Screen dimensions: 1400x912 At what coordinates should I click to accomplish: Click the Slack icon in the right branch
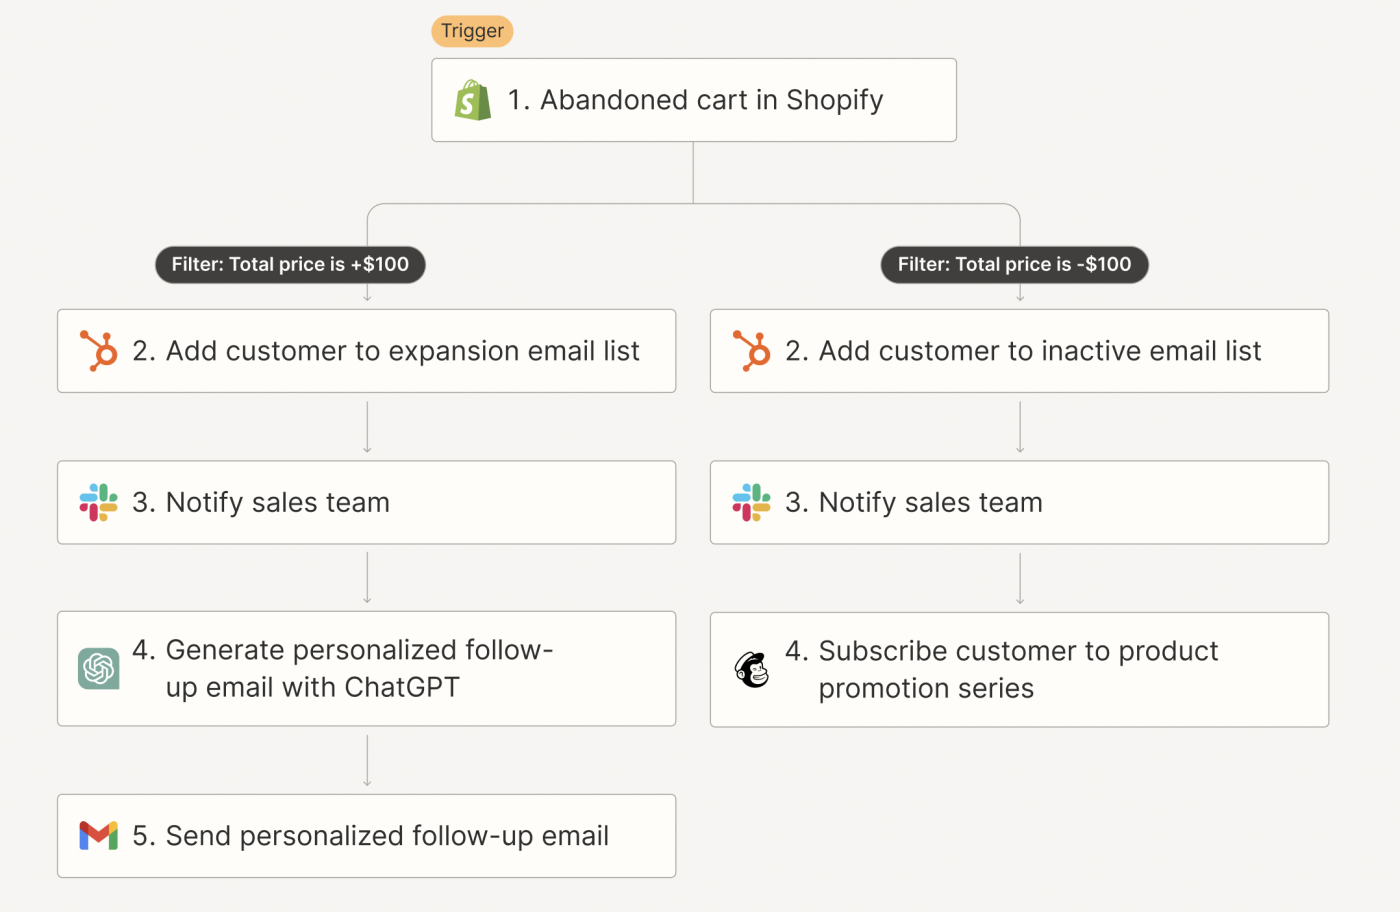tap(752, 502)
